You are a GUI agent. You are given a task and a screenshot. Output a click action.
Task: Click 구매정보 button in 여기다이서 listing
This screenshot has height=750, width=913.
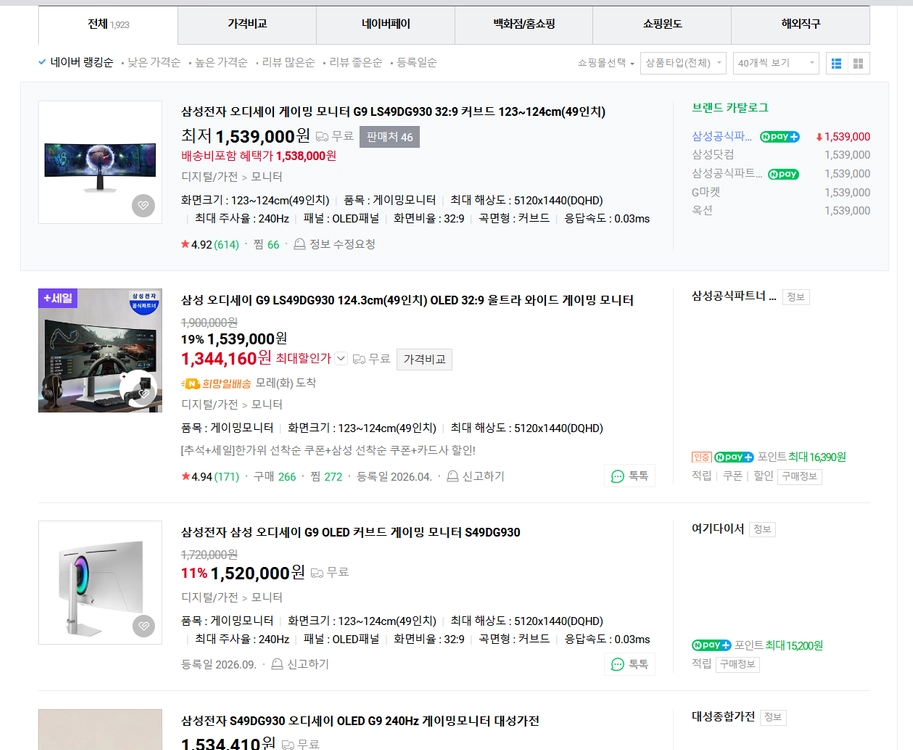pos(737,664)
